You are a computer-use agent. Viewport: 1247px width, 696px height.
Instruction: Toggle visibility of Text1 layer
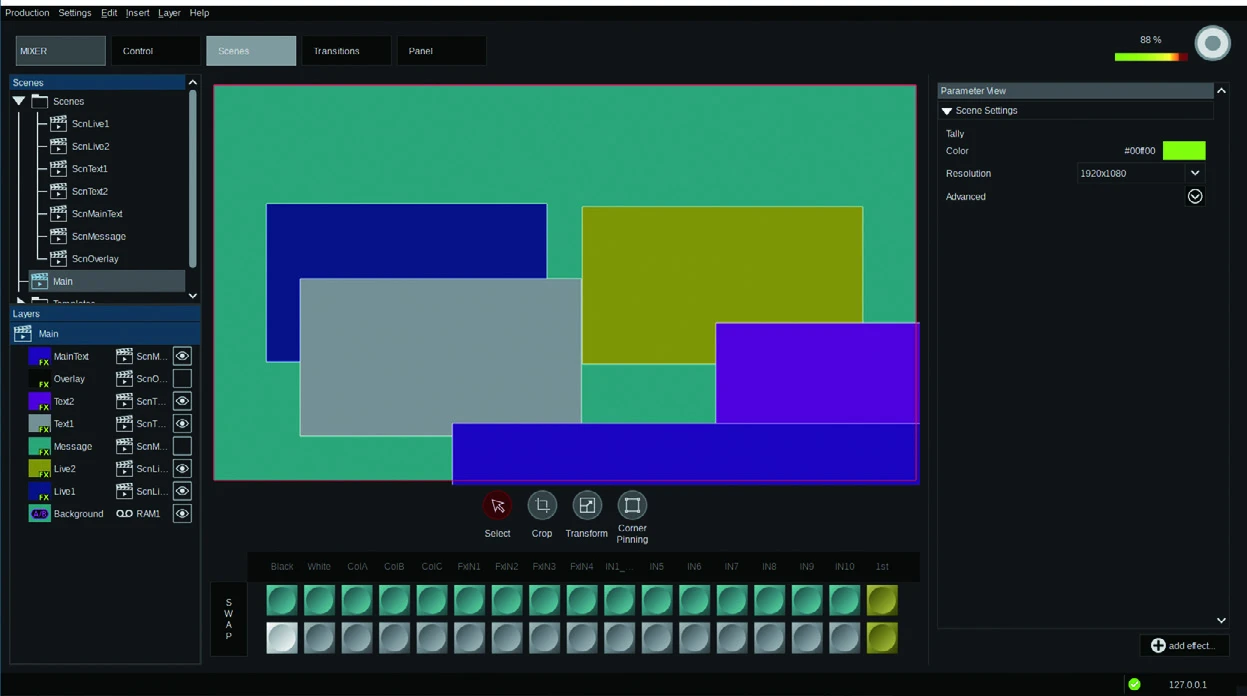click(182, 423)
